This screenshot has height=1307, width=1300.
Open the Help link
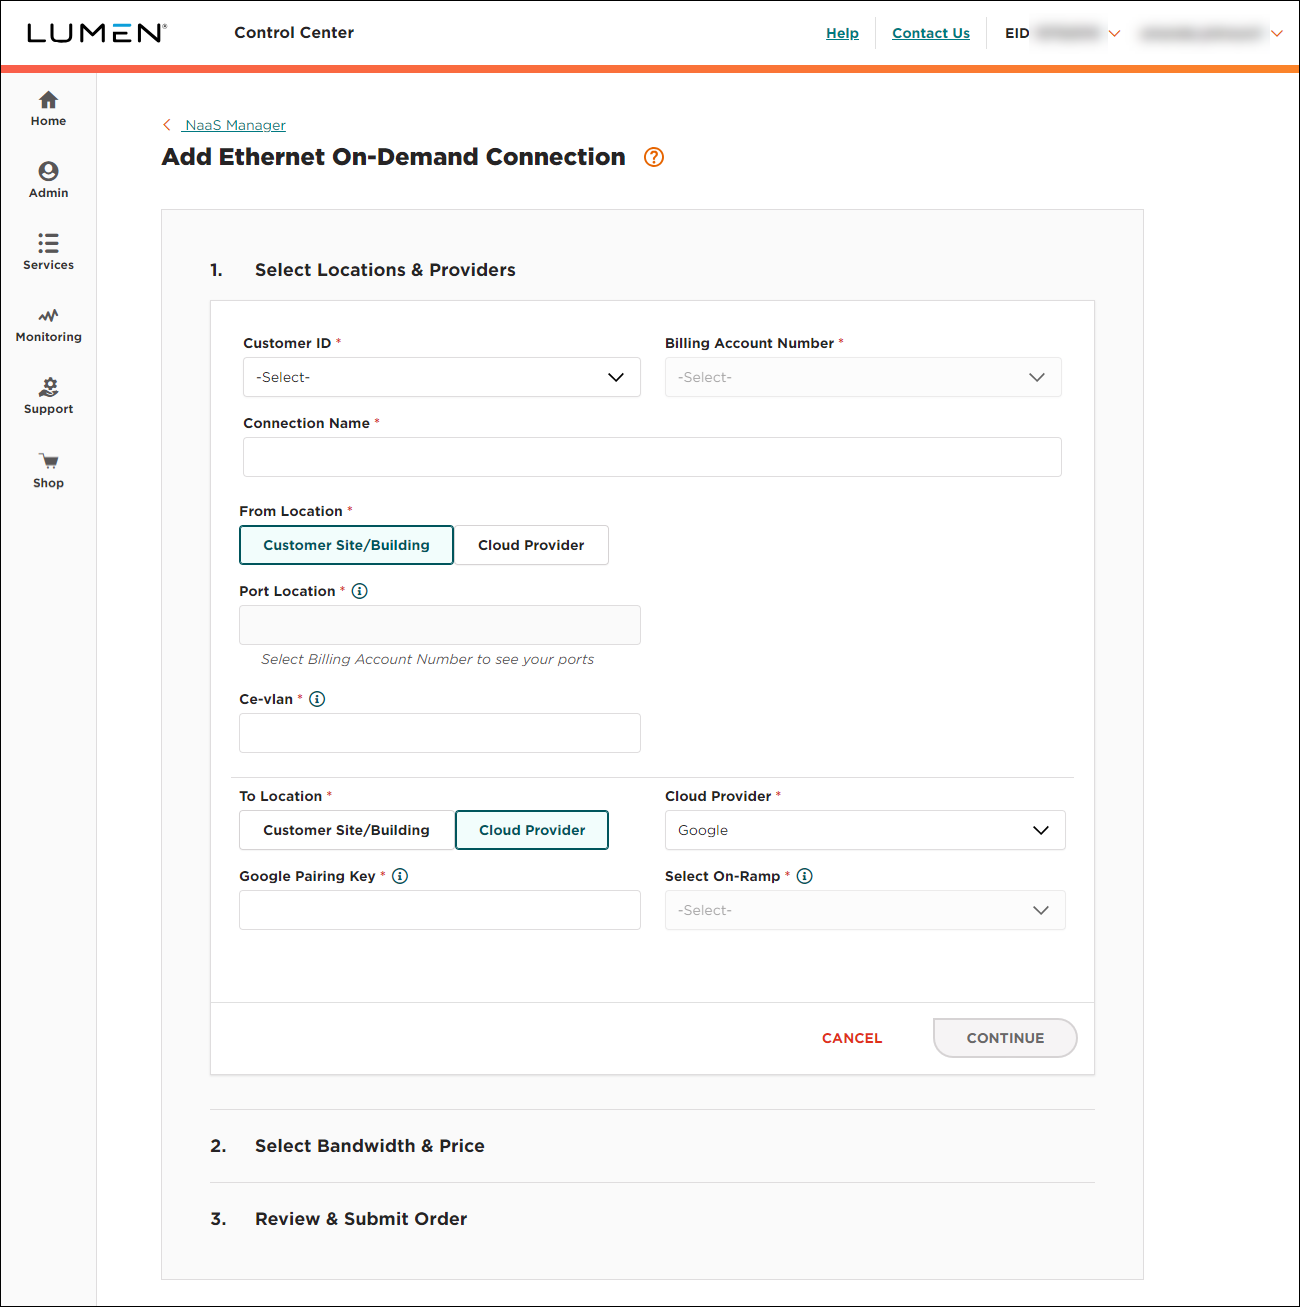click(842, 33)
